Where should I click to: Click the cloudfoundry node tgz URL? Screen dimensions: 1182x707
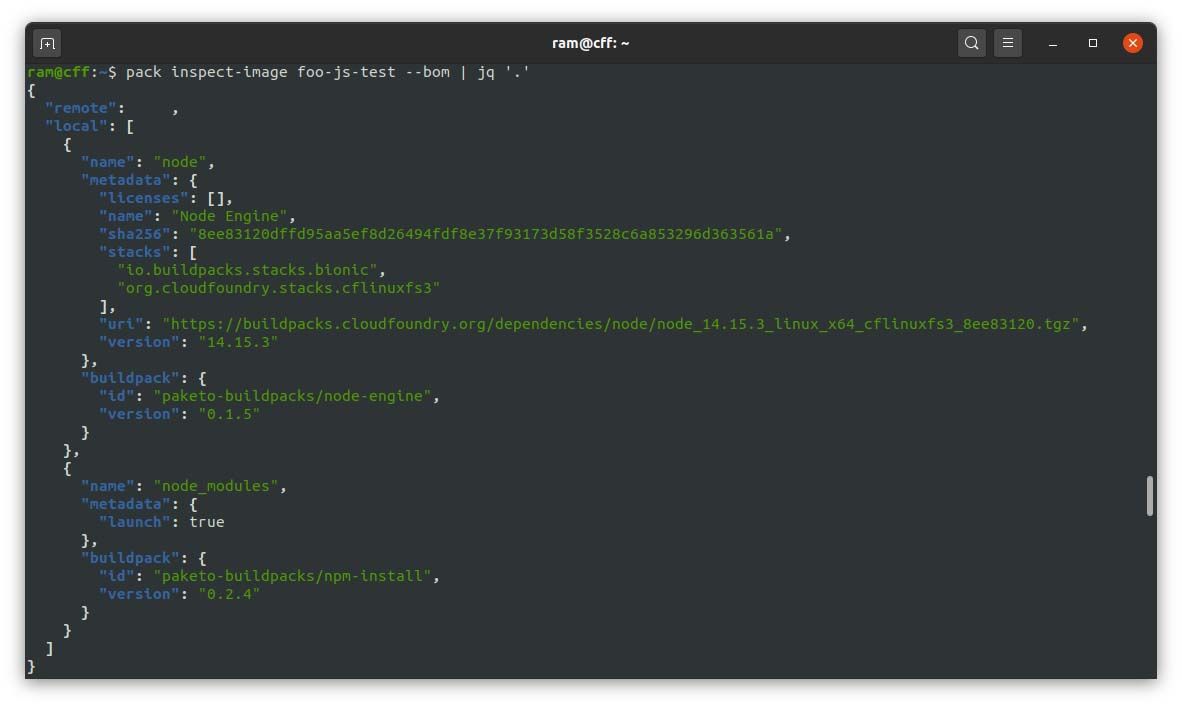[x=622, y=324]
